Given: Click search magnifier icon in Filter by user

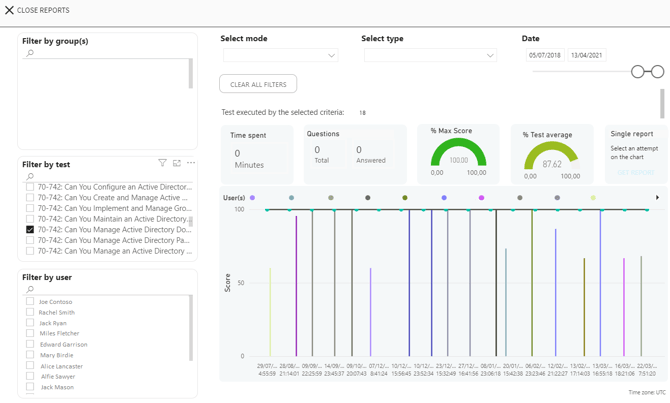Looking at the screenshot, I should click(30, 289).
